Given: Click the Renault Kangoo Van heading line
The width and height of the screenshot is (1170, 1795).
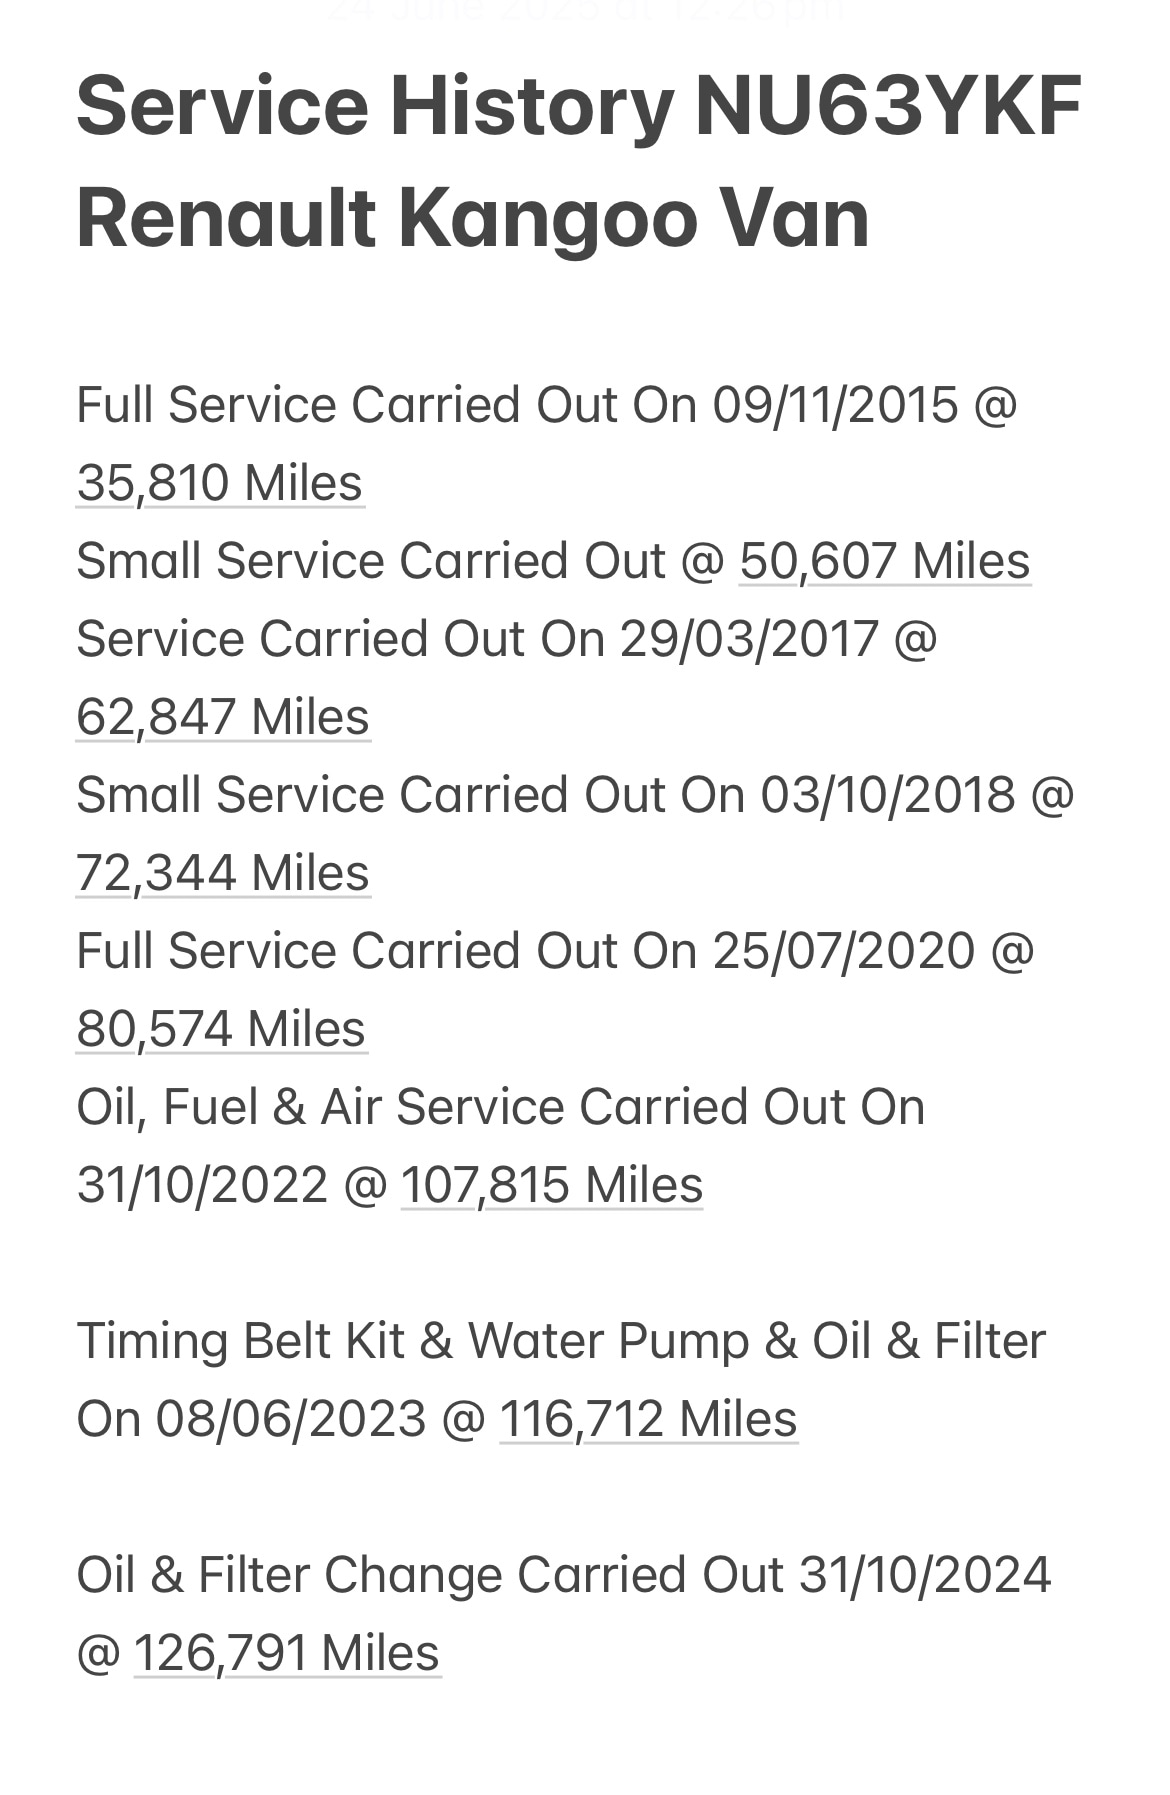Looking at the screenshot, I should click(x=473, y=218).
